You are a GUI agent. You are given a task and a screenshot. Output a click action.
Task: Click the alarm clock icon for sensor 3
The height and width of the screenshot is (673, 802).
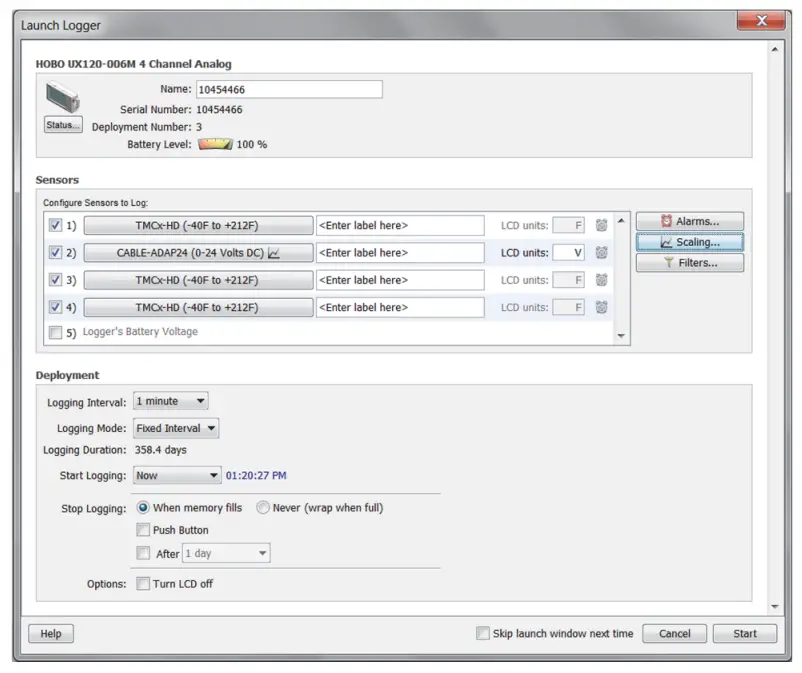tap(601, 280)
